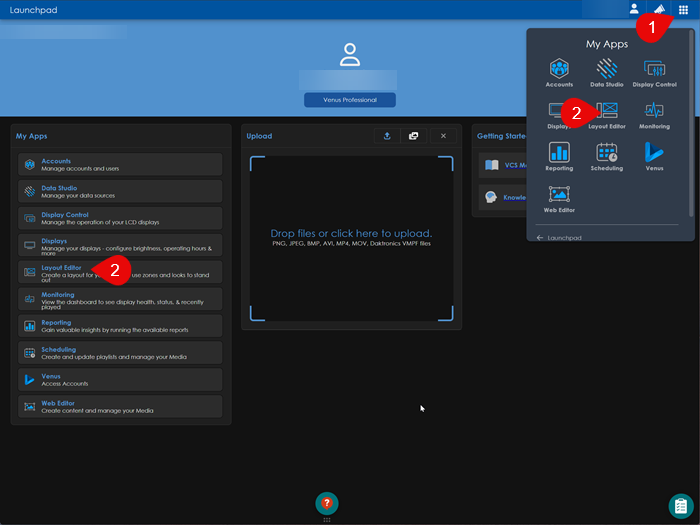The image size is (700, 525).
Task: Toggle the apps grid menu in header
Action: coord(684,9)
